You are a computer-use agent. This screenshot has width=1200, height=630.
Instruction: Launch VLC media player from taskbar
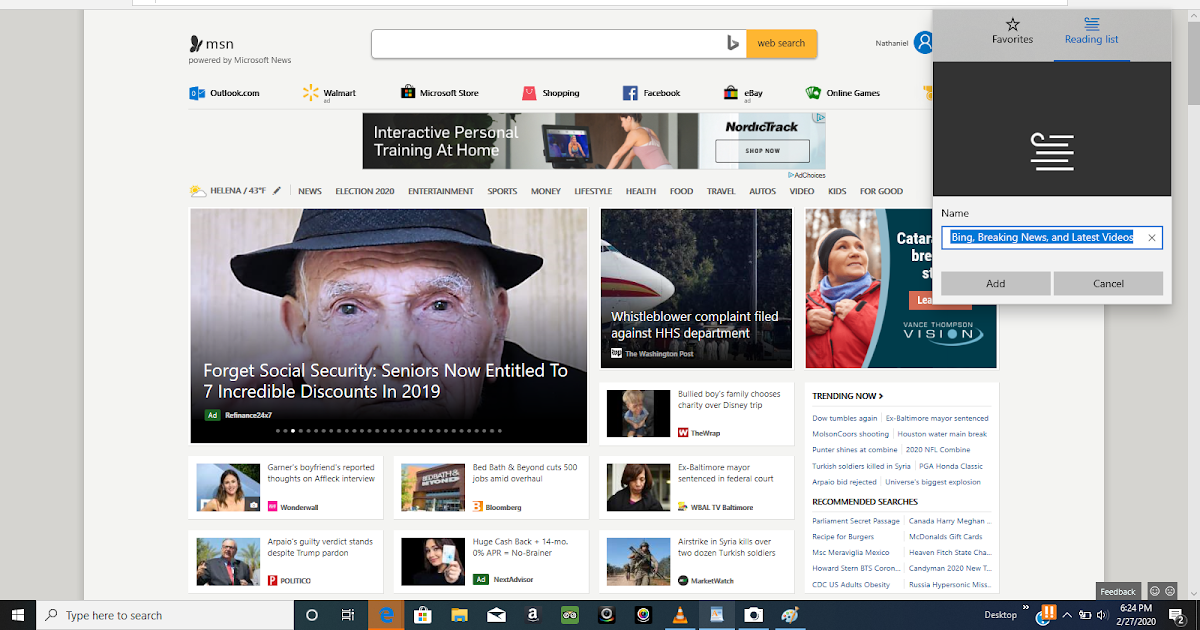pos(680,615)
